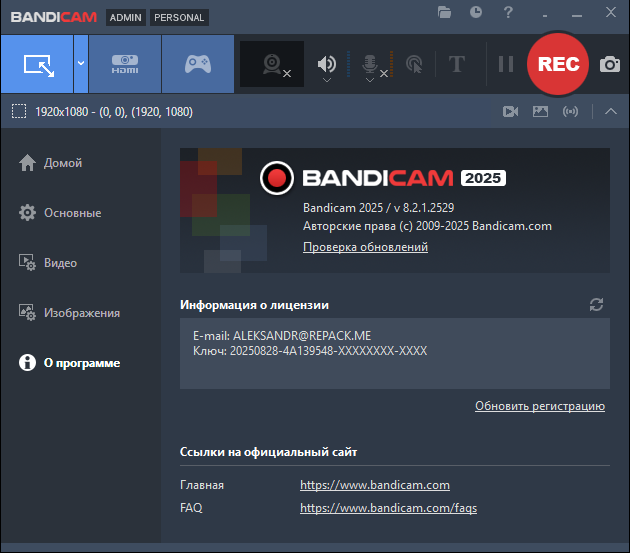The height and width of the screenshot is (553, 630).
Task: Click the Обновить регистрацию link
Action: click(540, 406)
